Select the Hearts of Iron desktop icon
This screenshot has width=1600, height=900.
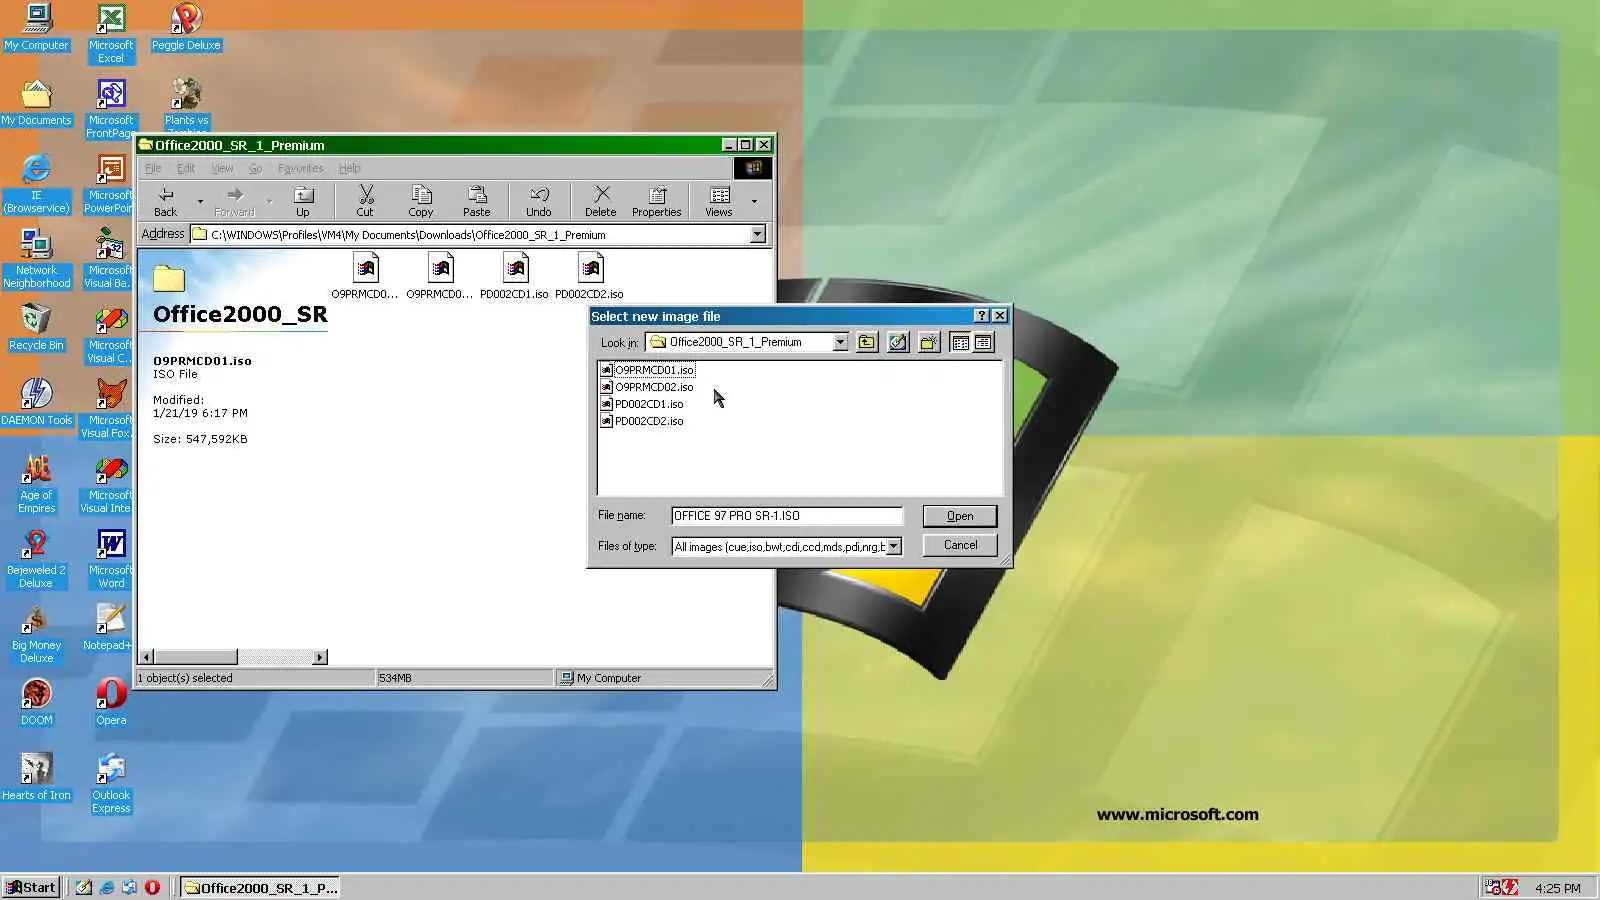(x=37, y=777)
